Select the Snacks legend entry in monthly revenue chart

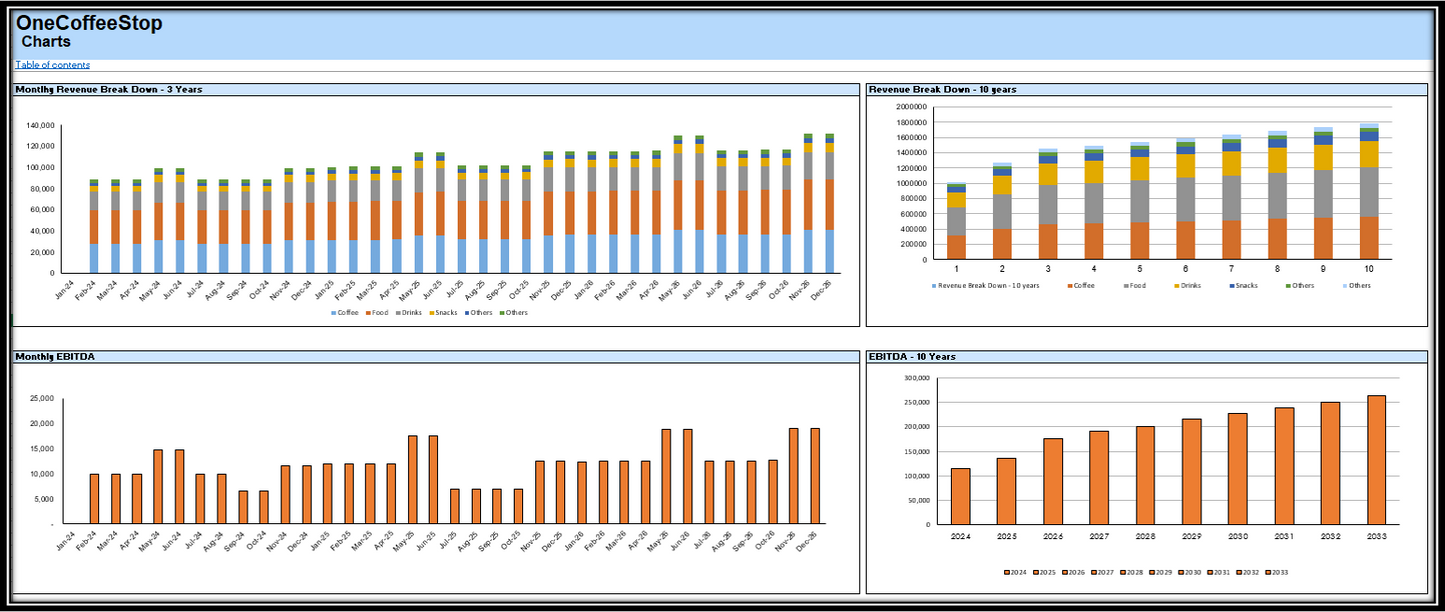[444, 313]
